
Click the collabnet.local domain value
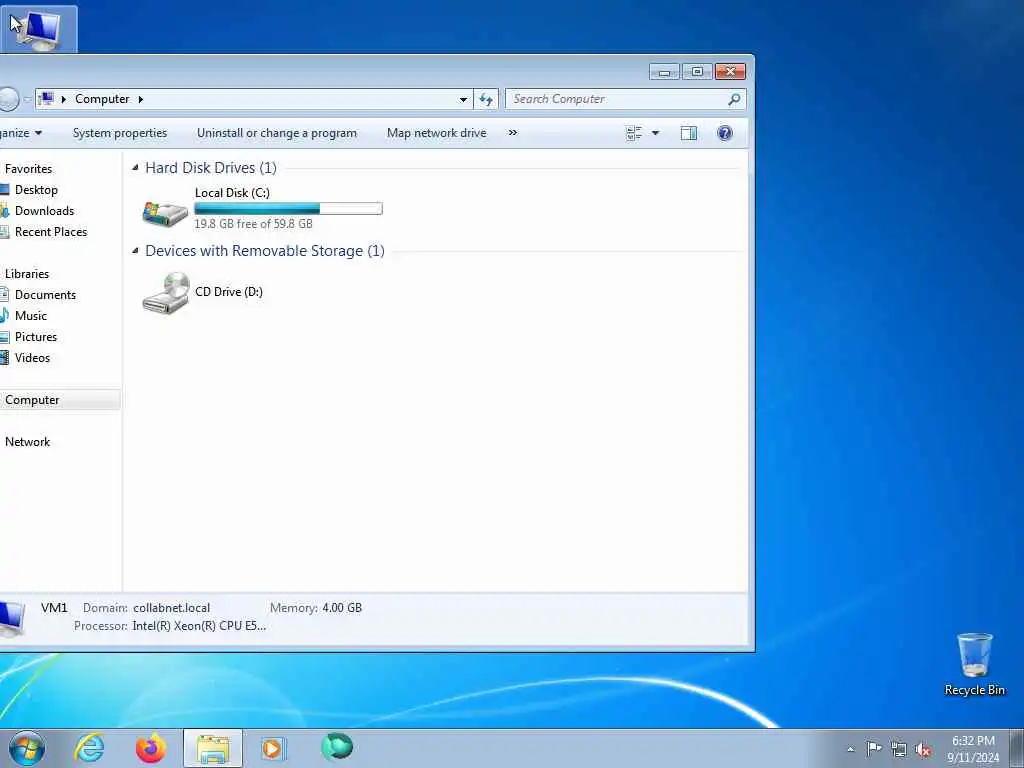tap(171, 607)
